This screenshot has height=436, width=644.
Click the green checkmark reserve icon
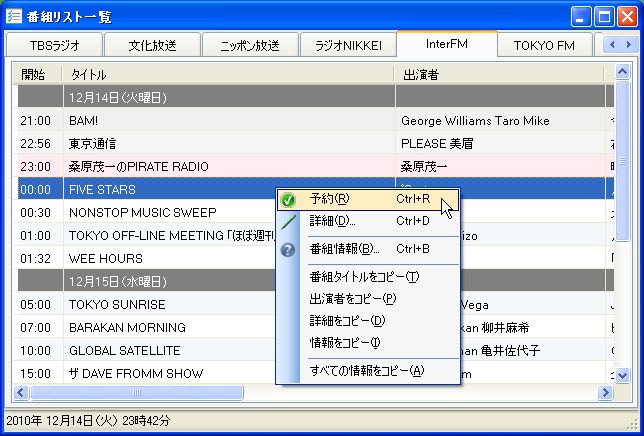click(288, 199)
